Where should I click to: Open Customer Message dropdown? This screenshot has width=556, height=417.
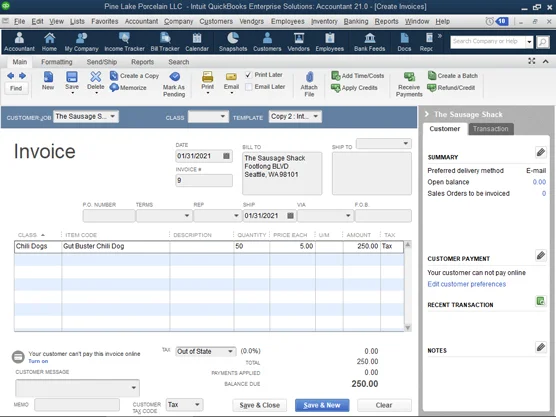(134, 388)
